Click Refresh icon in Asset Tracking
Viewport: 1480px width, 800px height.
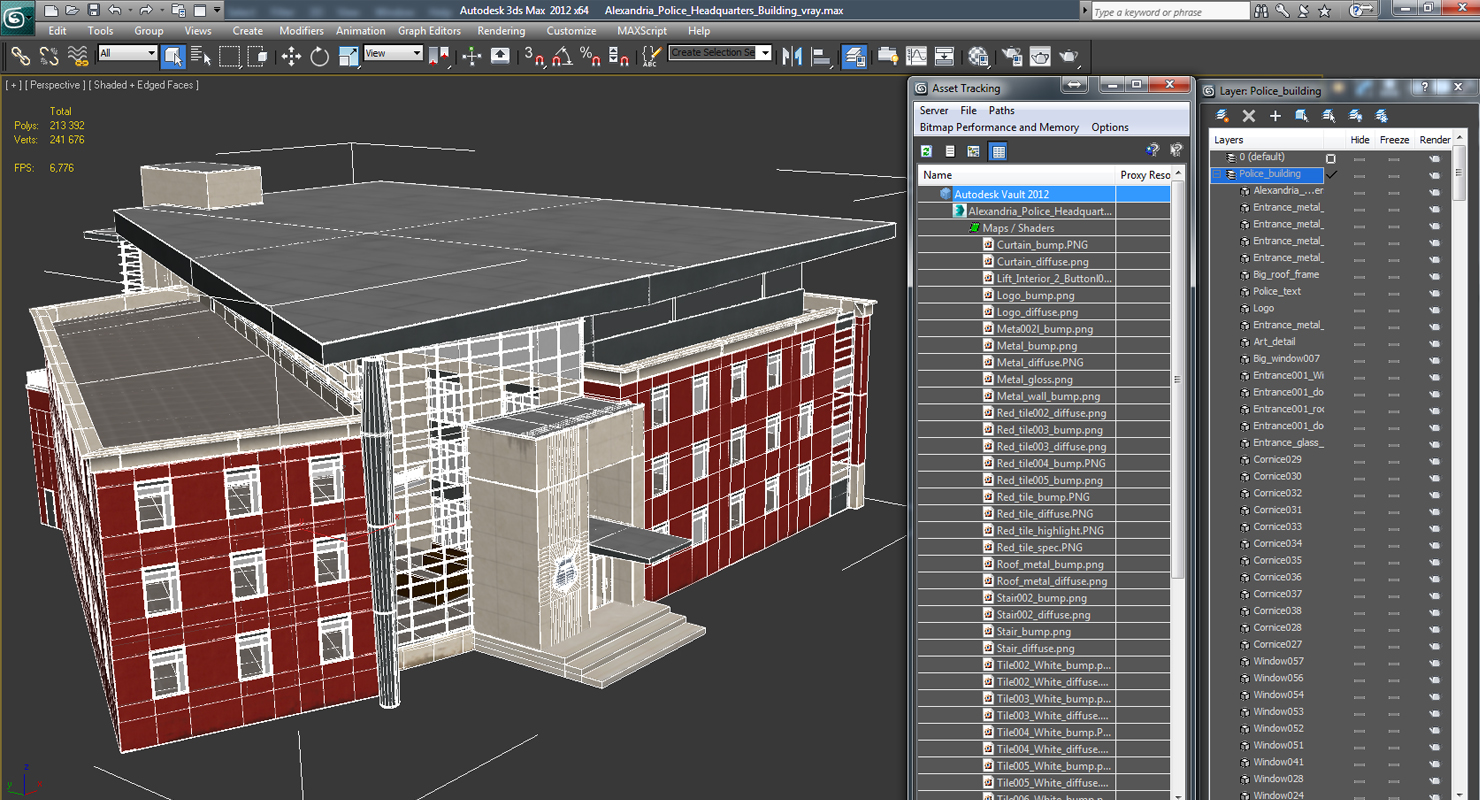(927, 151)
